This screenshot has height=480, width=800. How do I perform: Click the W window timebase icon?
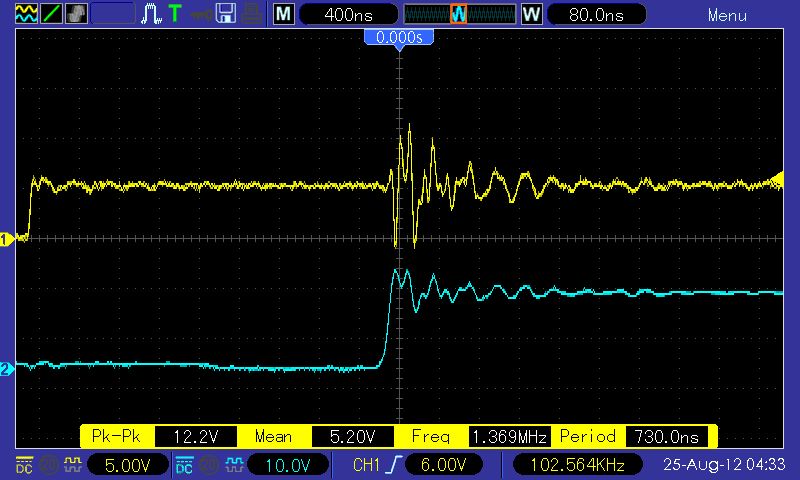click(x=531, y=14)
